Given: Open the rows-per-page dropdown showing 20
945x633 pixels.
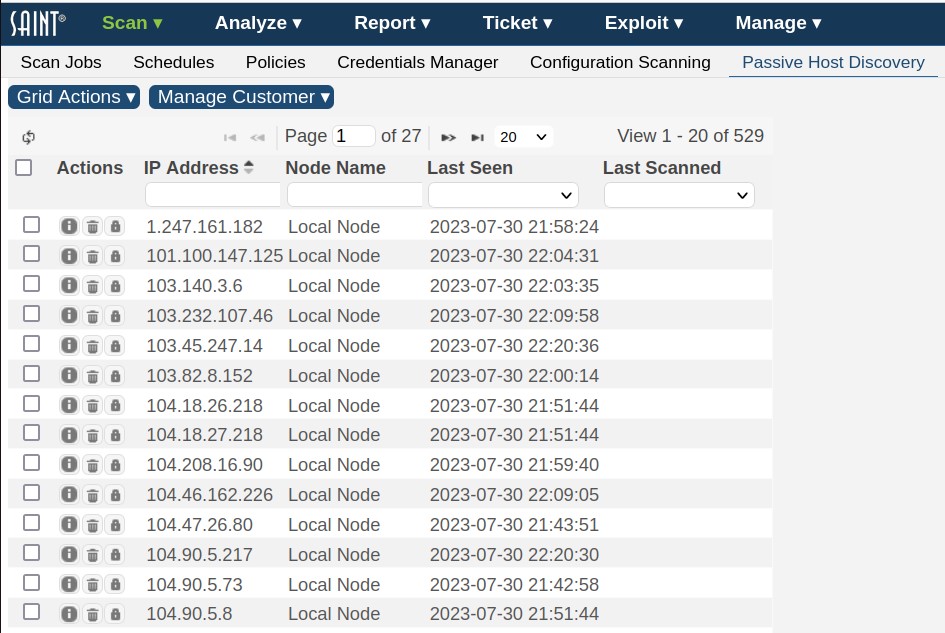Looking at the screenshot, I should (524, 137).
